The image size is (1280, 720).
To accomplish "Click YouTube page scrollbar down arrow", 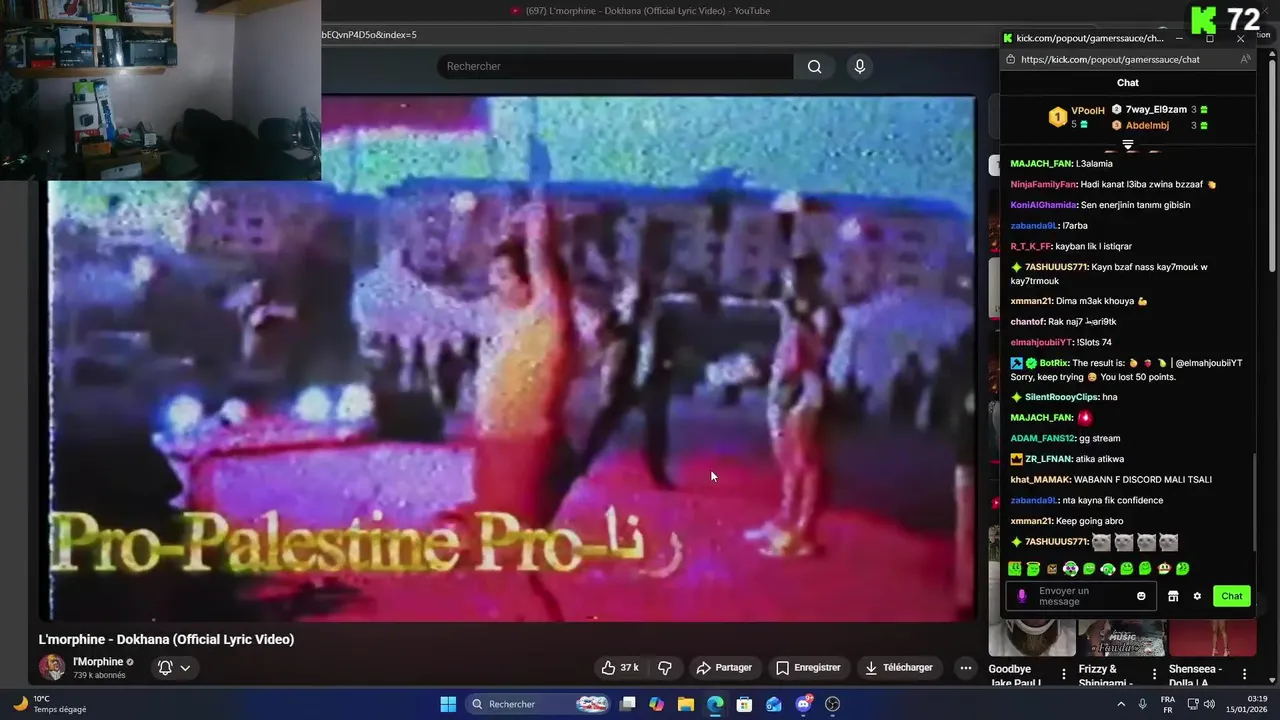I will (x=1272, y=680).
